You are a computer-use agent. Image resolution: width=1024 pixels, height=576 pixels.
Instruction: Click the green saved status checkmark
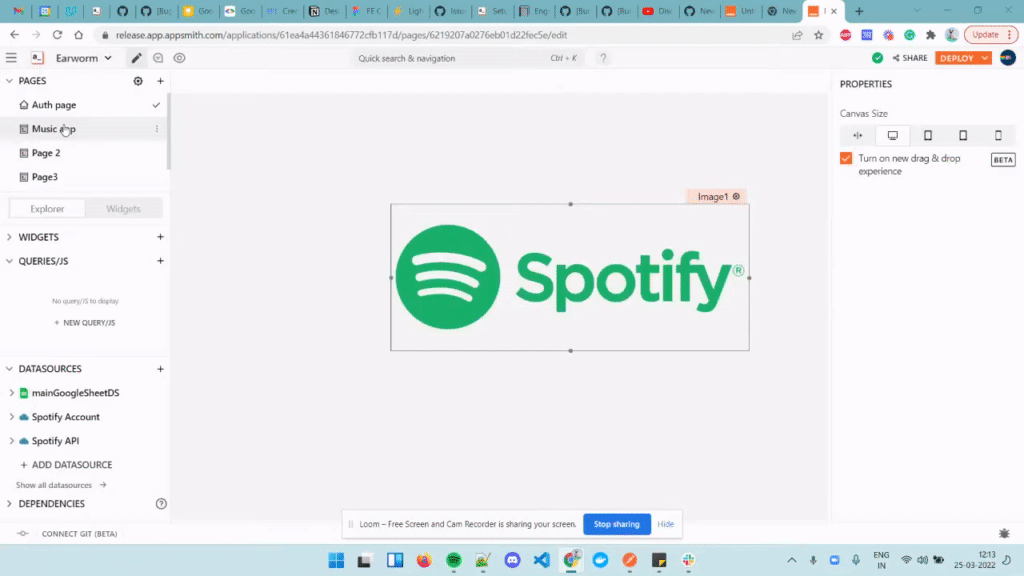click(x=878, y=58)
